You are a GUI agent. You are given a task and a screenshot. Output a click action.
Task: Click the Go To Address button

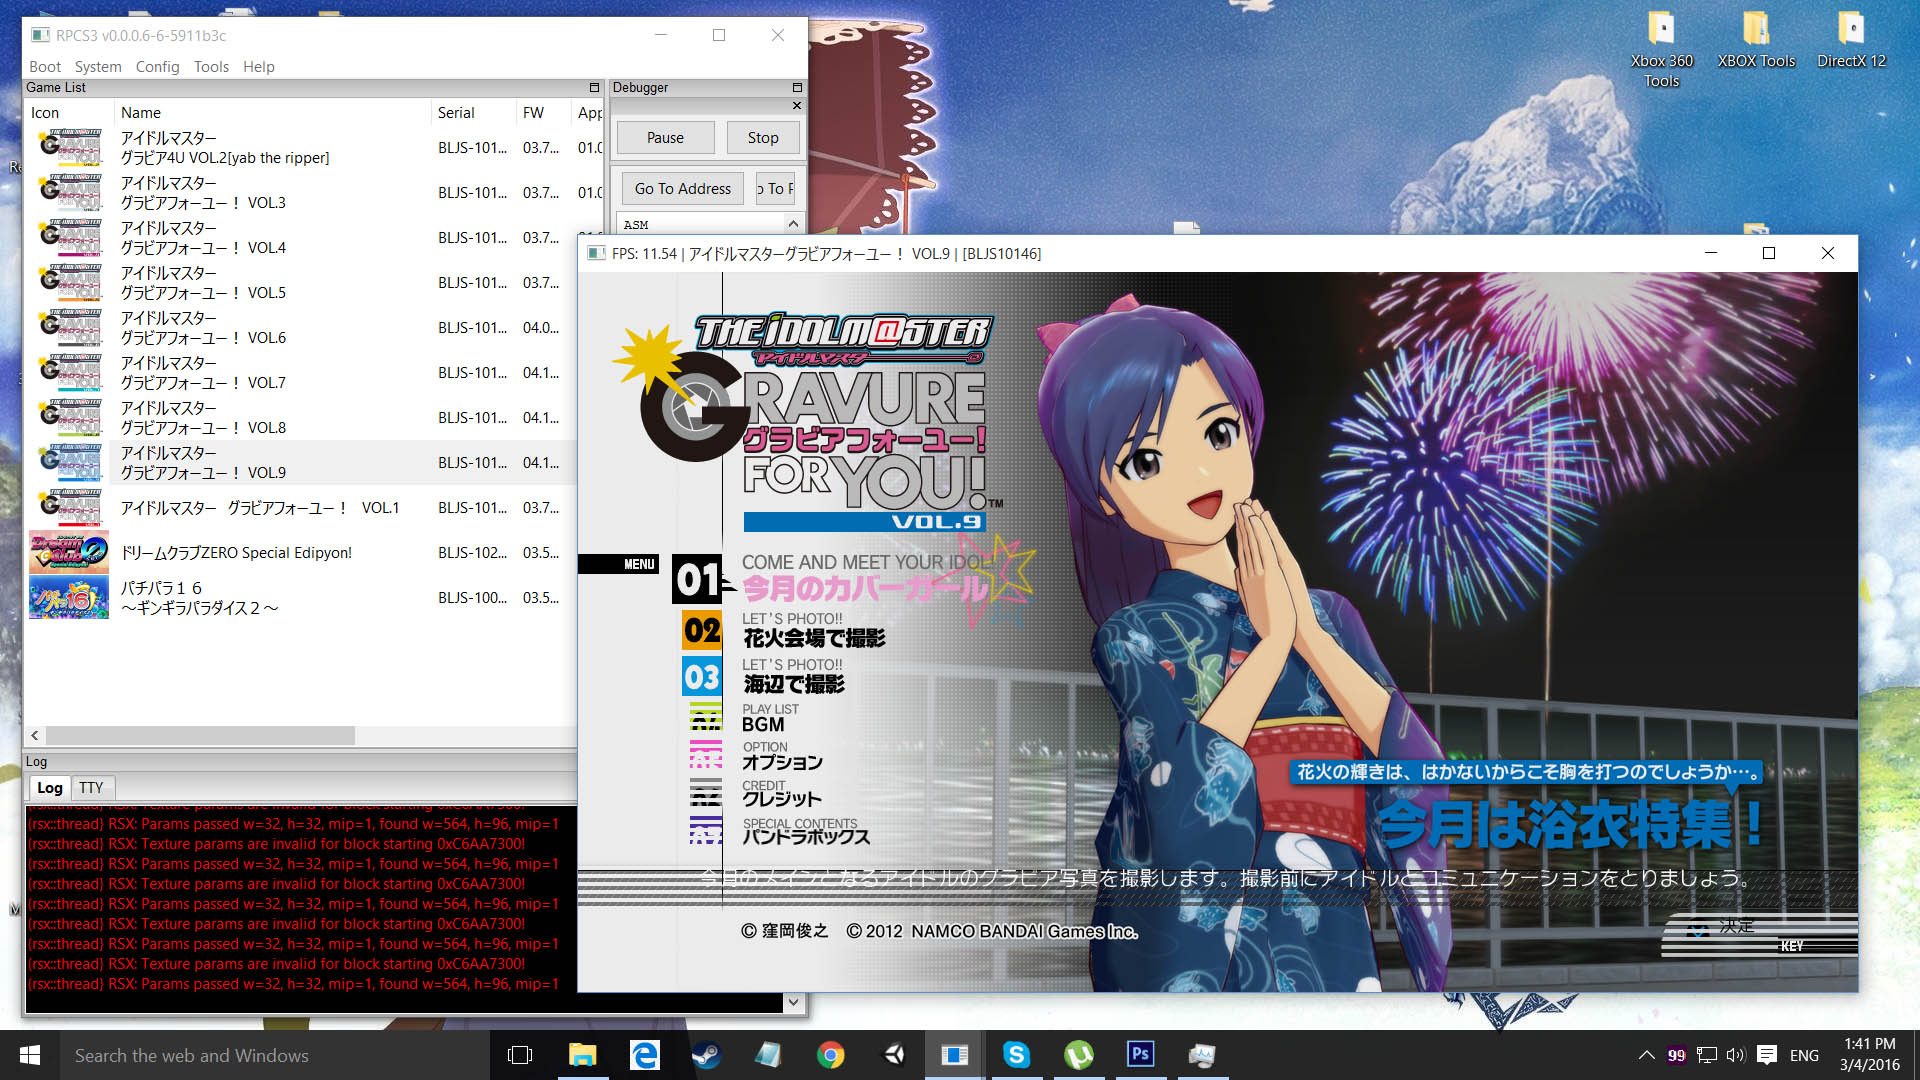pyautogui.click(x=683, y=189)
